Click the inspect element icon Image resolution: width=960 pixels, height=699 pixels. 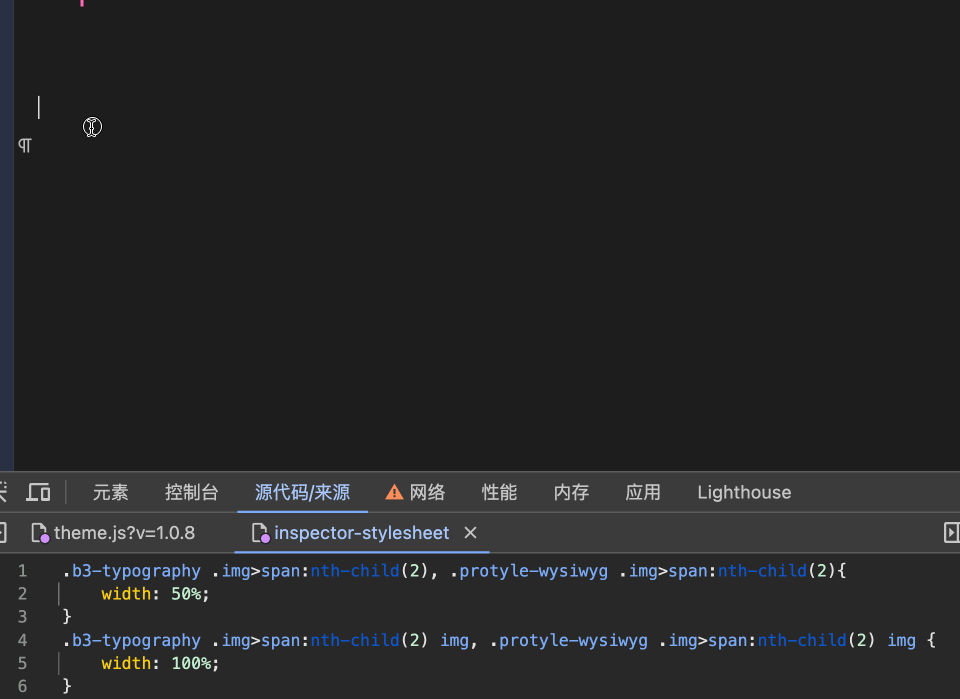point(3,492)
